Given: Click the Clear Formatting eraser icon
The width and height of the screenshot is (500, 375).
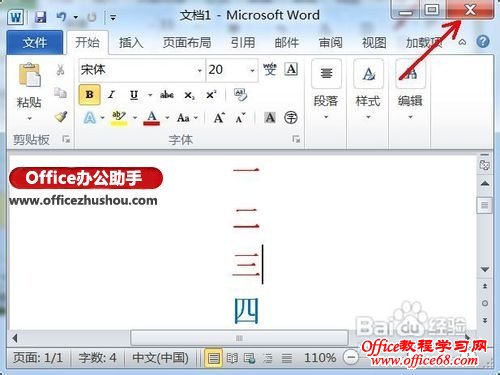Looking at the screenshot, I should point(240,95).
